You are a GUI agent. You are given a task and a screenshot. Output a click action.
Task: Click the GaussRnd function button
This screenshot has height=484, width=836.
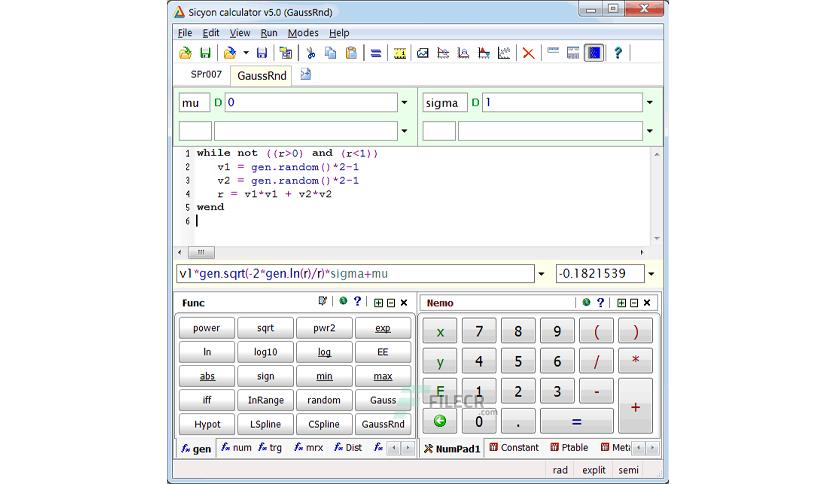pos(383,424)
